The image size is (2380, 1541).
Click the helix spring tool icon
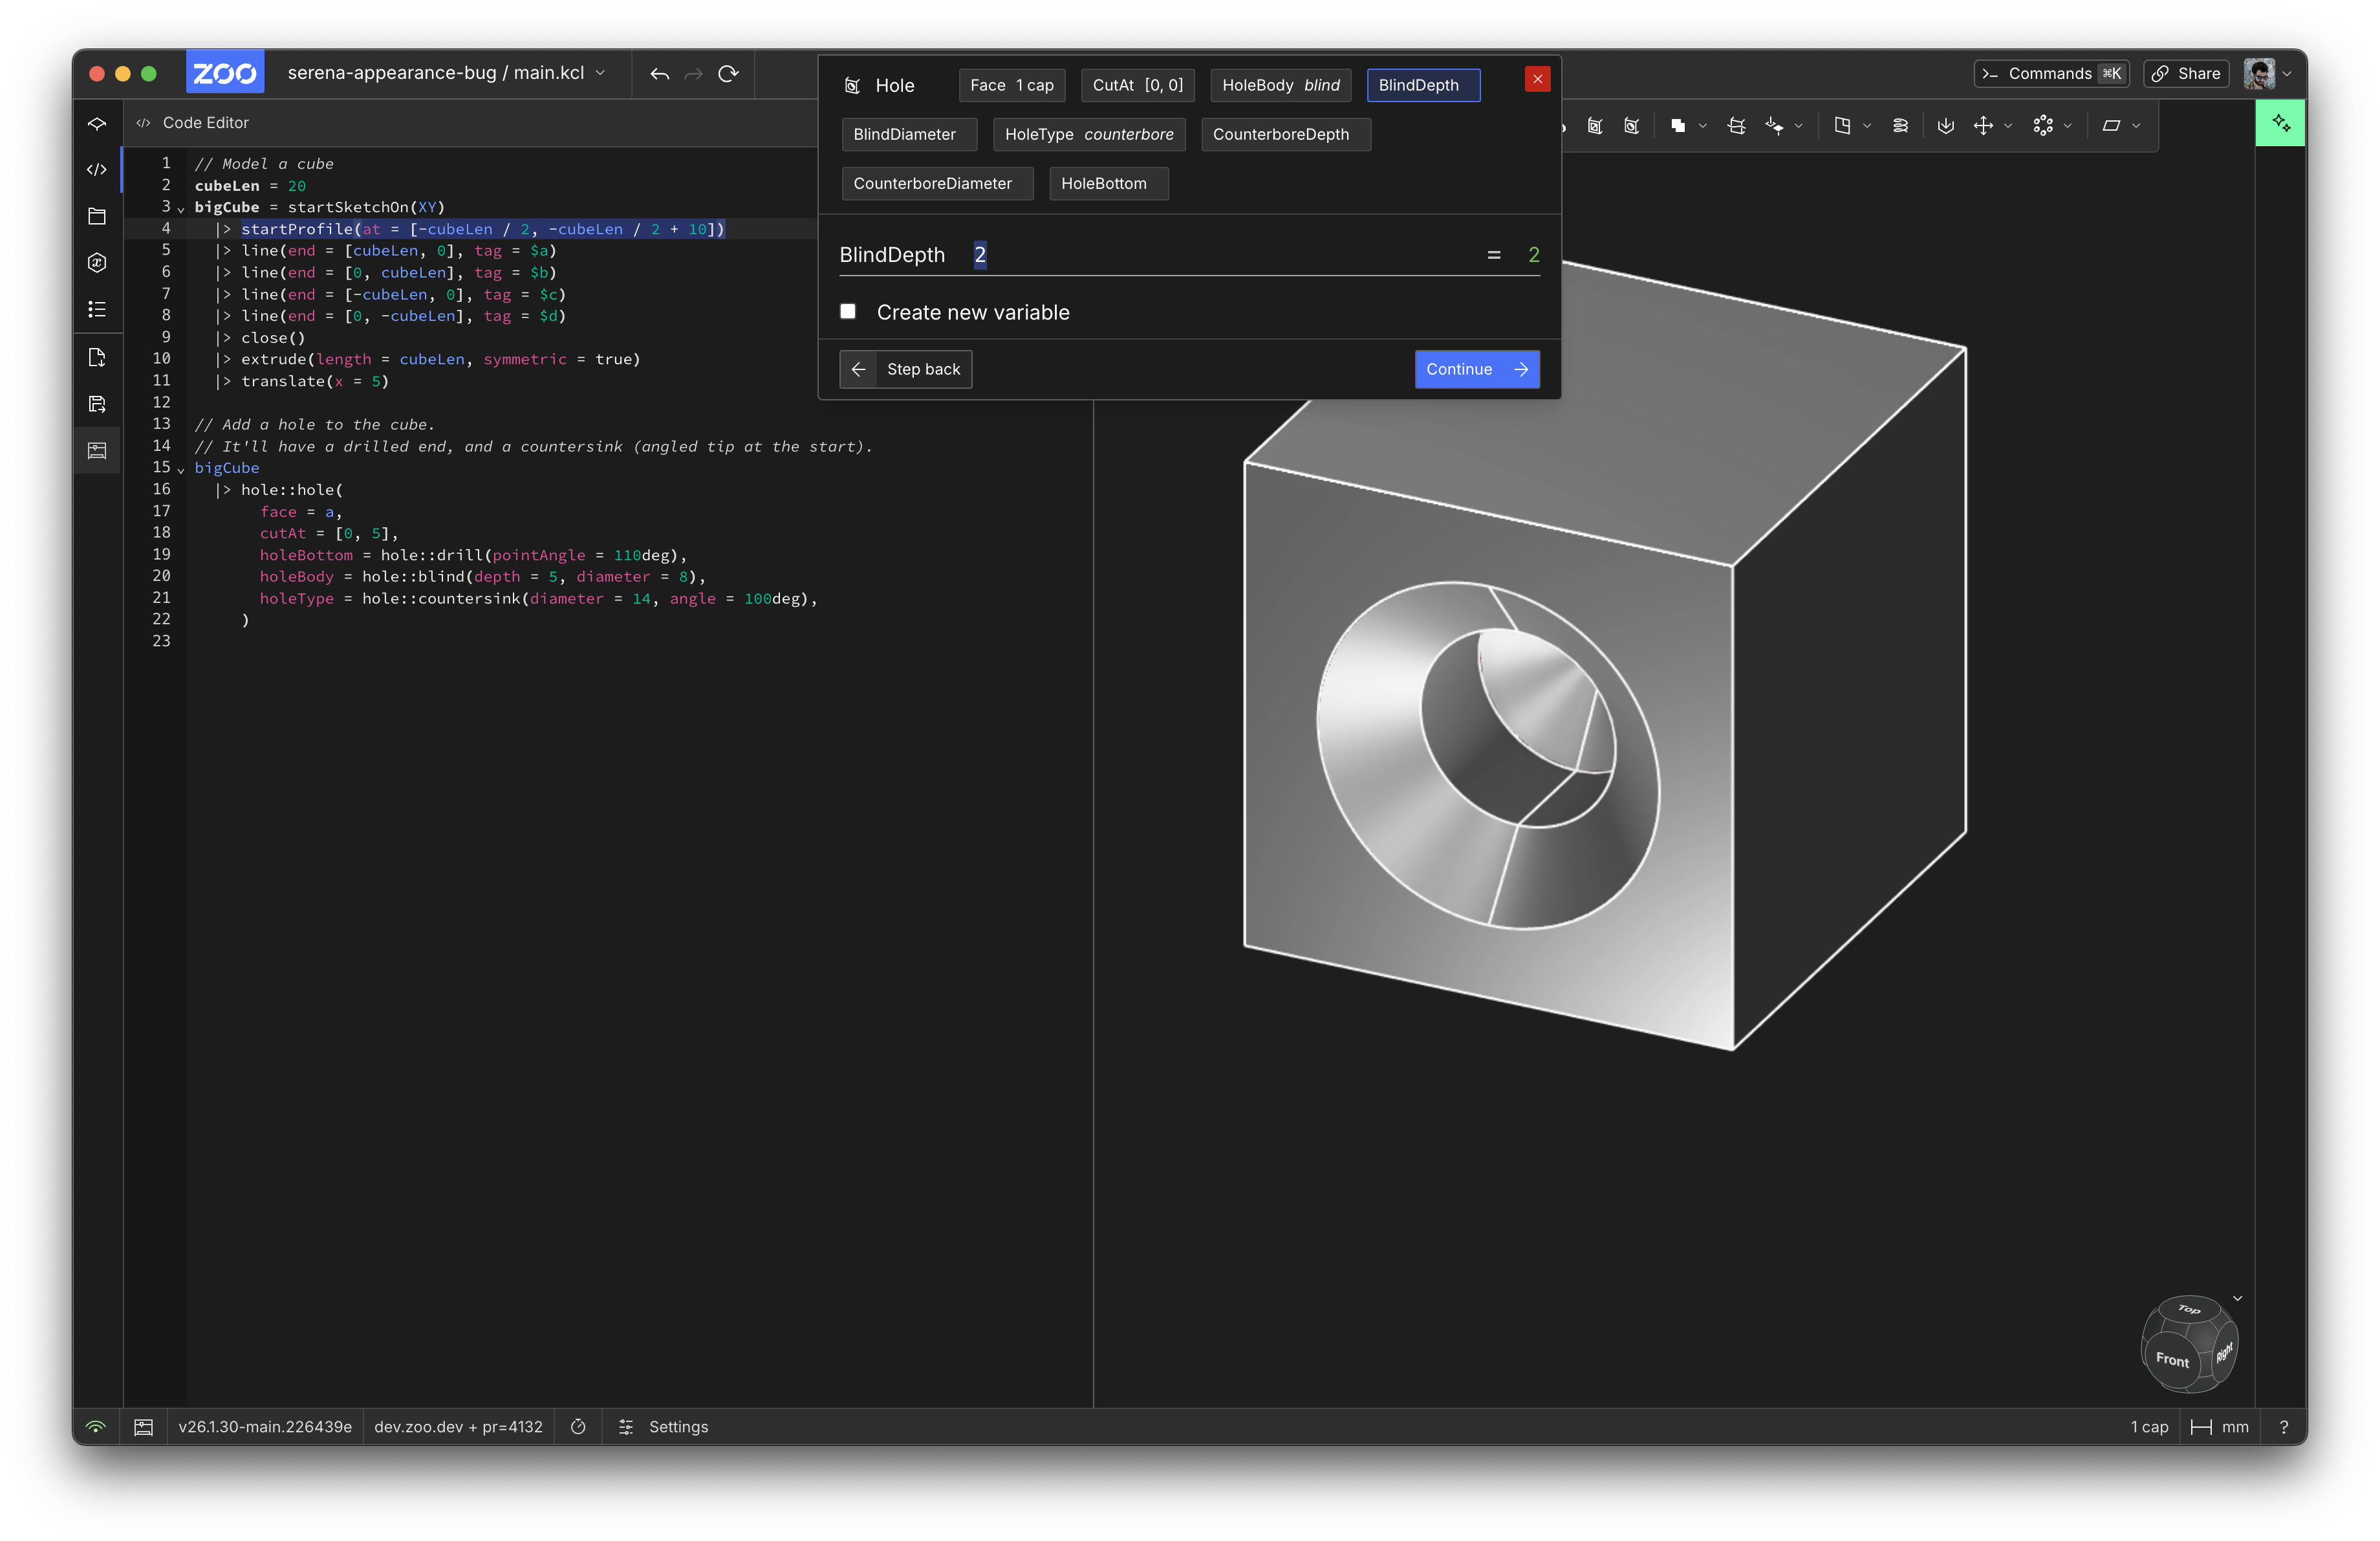pos(1900,126)
